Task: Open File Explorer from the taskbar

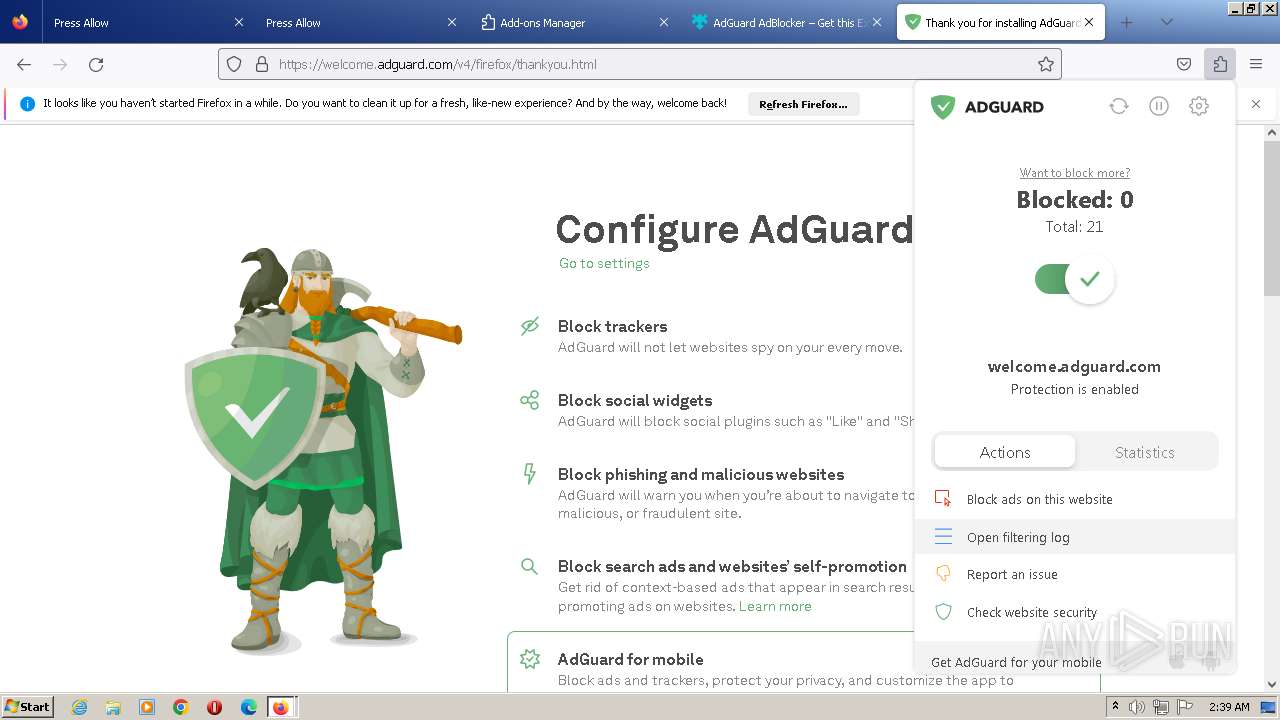Action: coord(113,707)
